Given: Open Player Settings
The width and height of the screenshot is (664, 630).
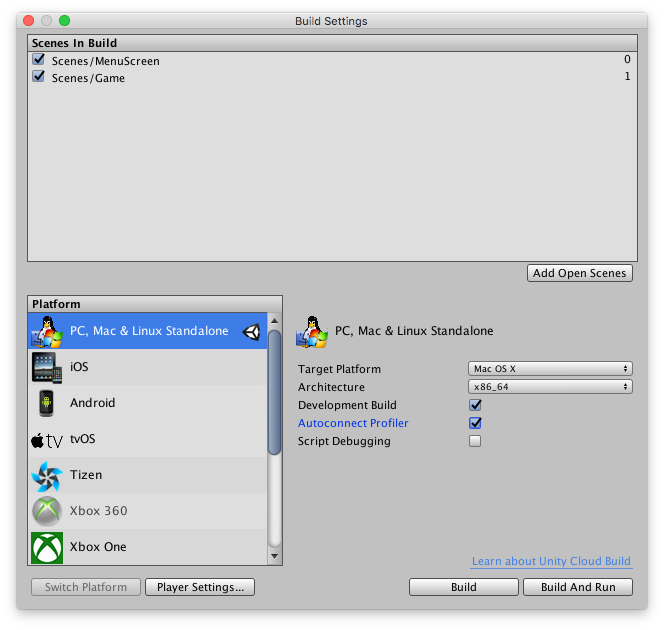Looking at the screenshot, I should click(x=200, y=587).
